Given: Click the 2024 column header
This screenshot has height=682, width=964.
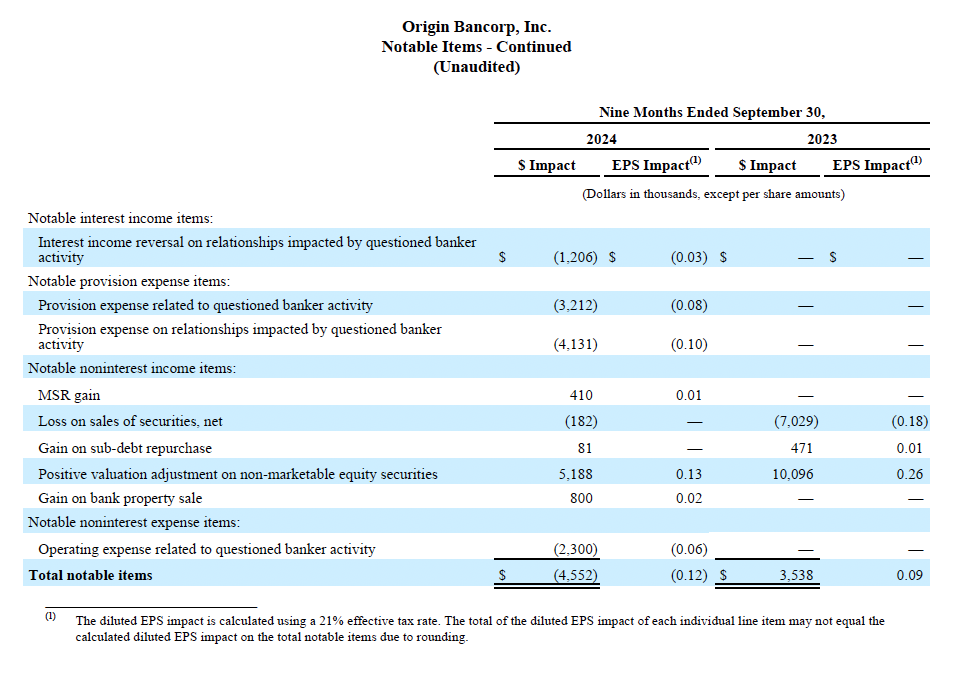Looking at the screenshot, I should click(x=601, y=139).
